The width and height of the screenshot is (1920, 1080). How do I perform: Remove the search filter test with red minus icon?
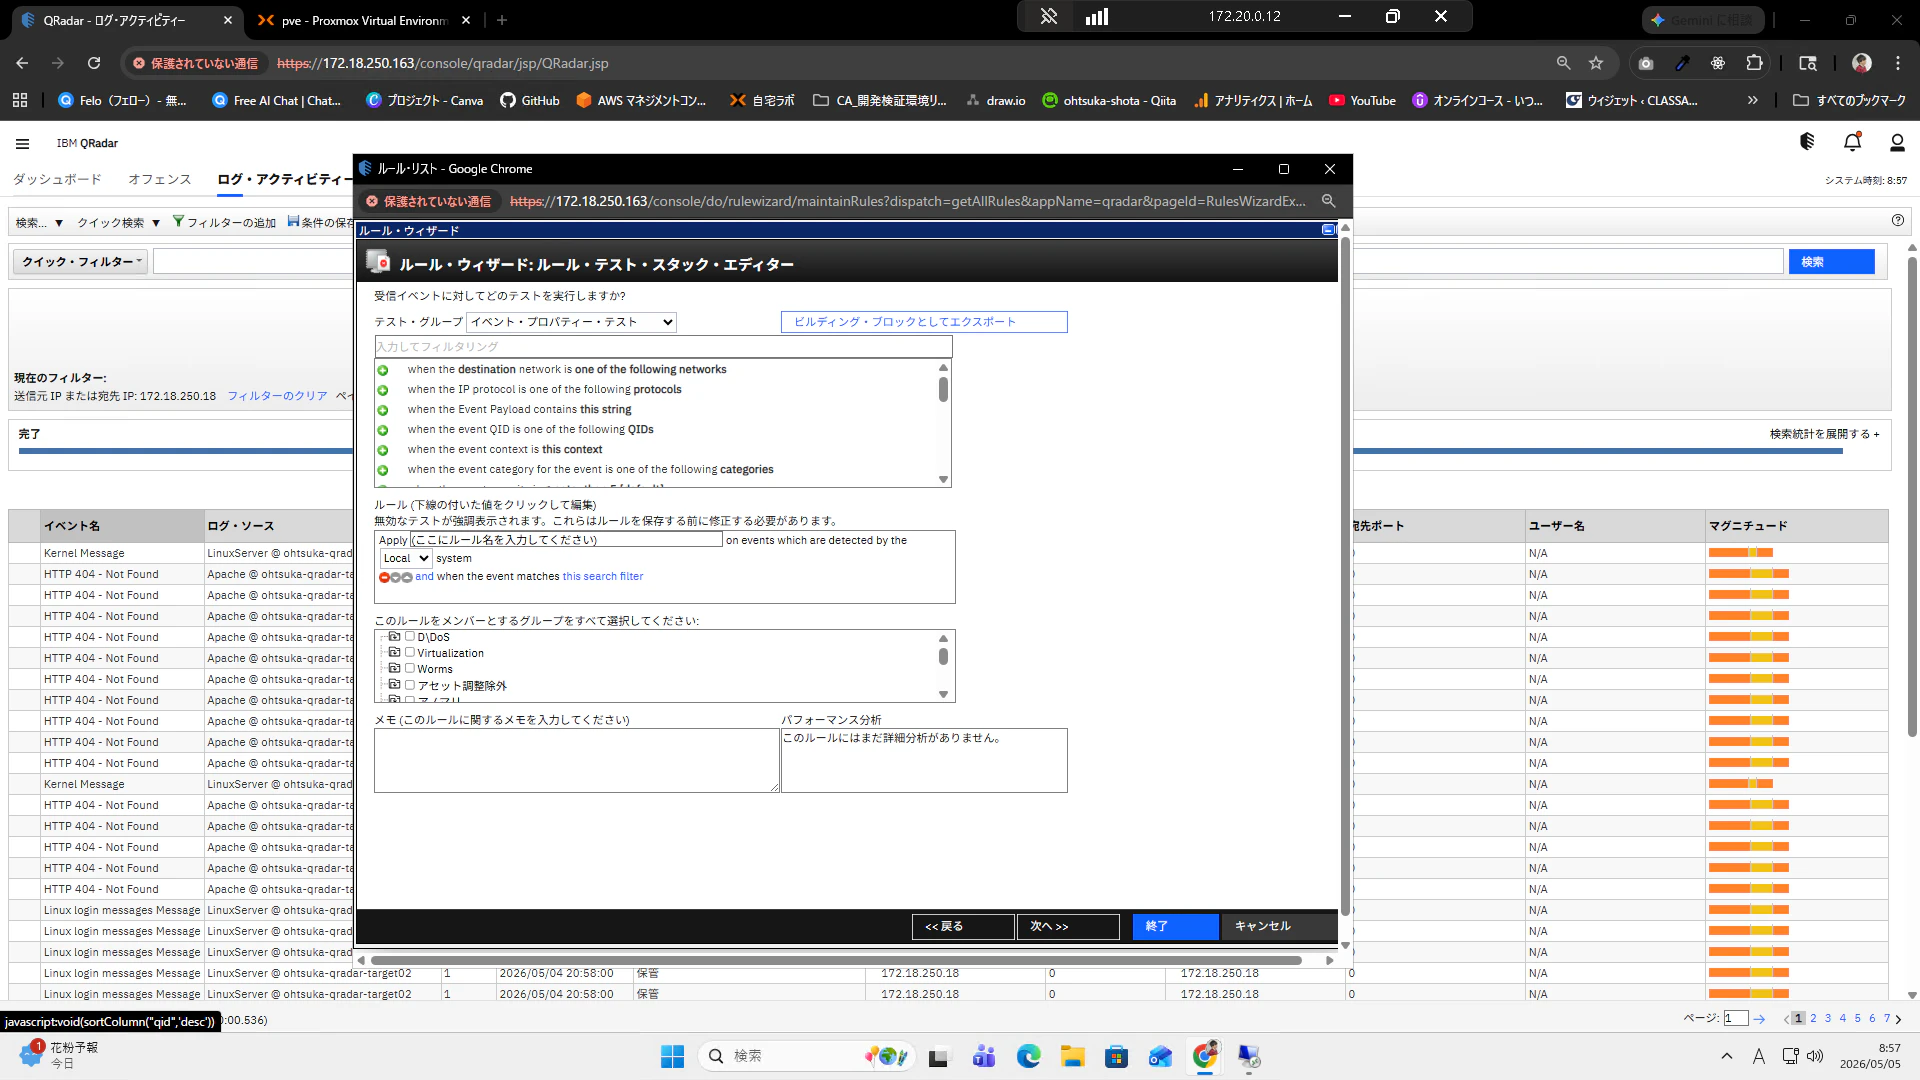point(384,577)
